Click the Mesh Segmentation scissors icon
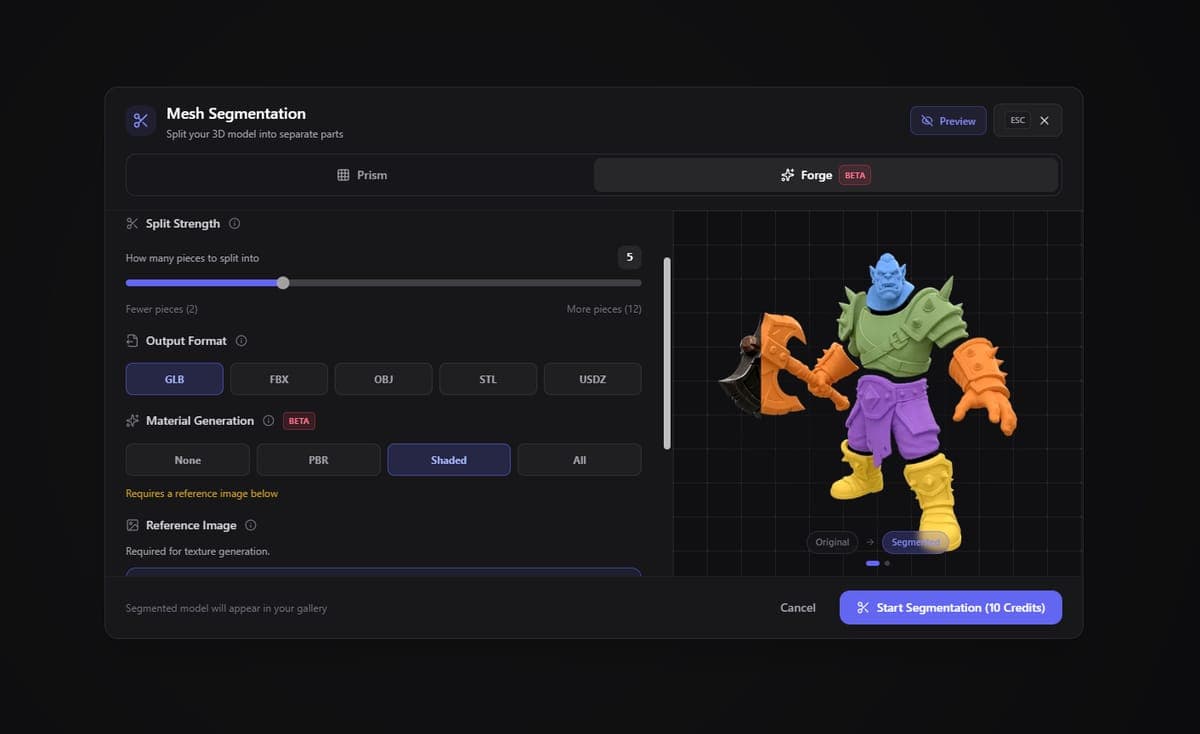Image resolution: width=1200 pixels, height=734 pixels. click(x=140, y=121)
